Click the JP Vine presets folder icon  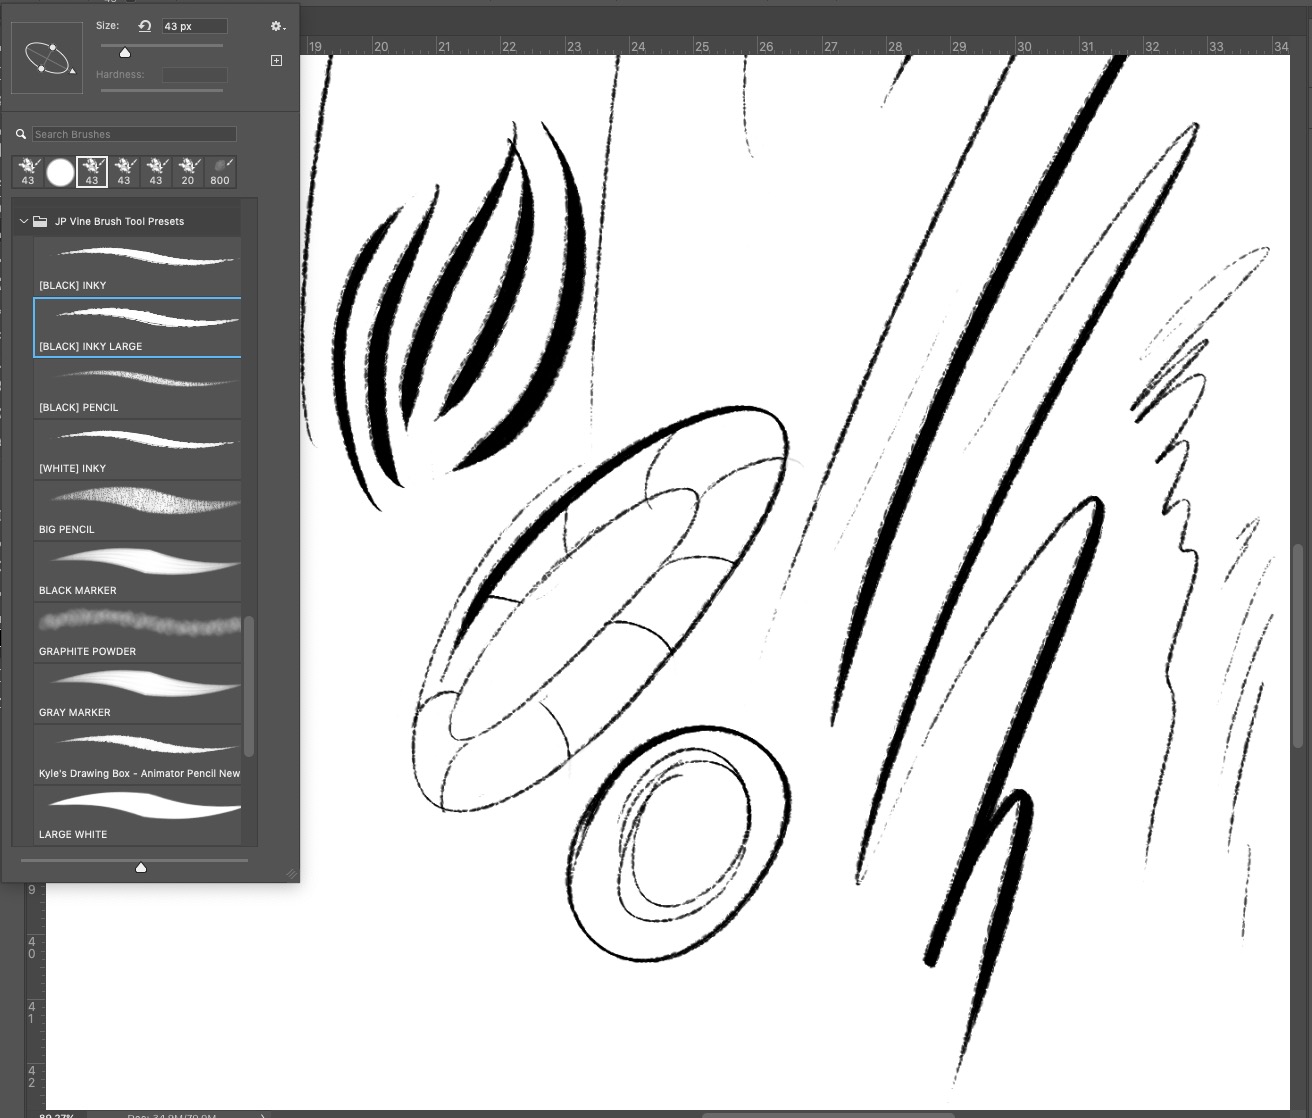[x=40, y=221]
